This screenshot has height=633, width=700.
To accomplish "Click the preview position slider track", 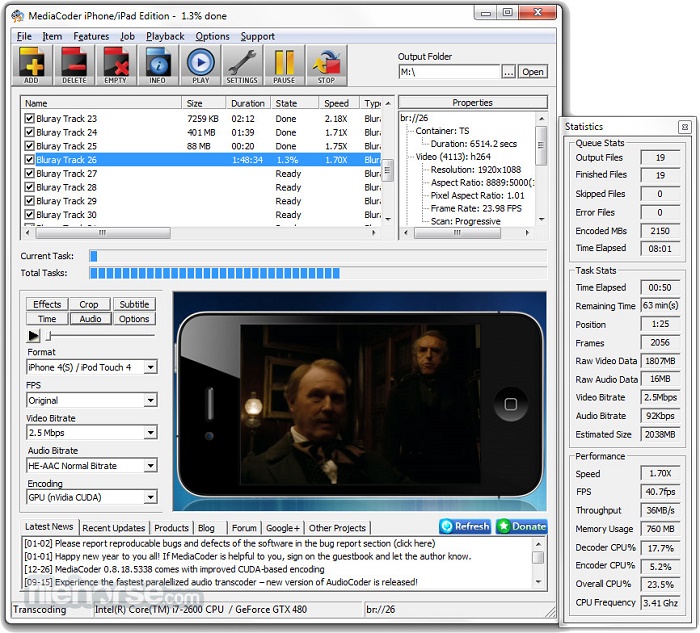I will click(100, 336).
